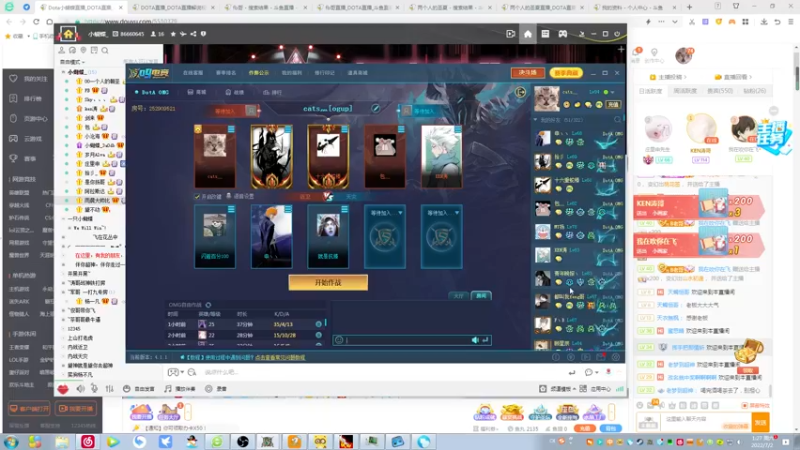800x450 pixels.
Task: Click the 开始作战 start battle button
Action: pyautogui.click(x=328, y=283)
